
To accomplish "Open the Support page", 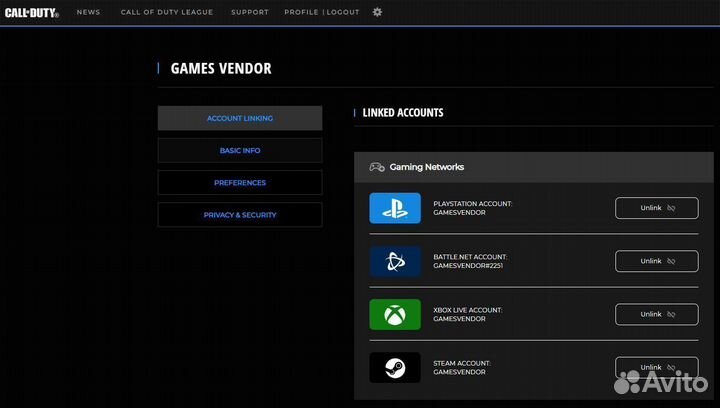I will pyautogui.click(x=250, y=13).
